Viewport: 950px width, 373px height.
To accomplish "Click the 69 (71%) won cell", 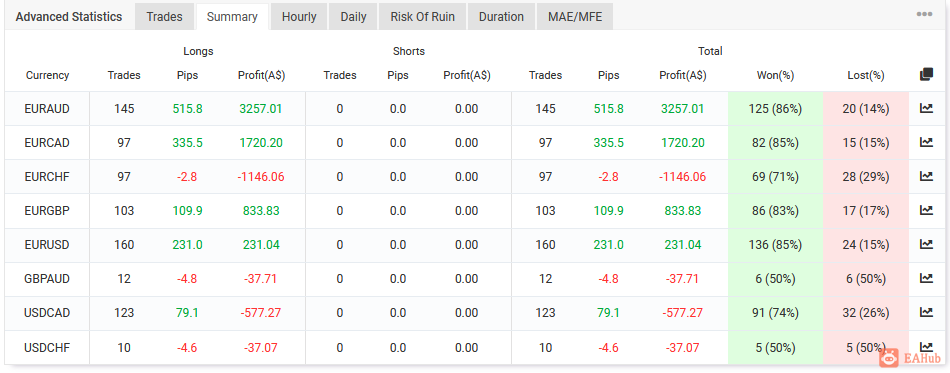I will (776, 177).
